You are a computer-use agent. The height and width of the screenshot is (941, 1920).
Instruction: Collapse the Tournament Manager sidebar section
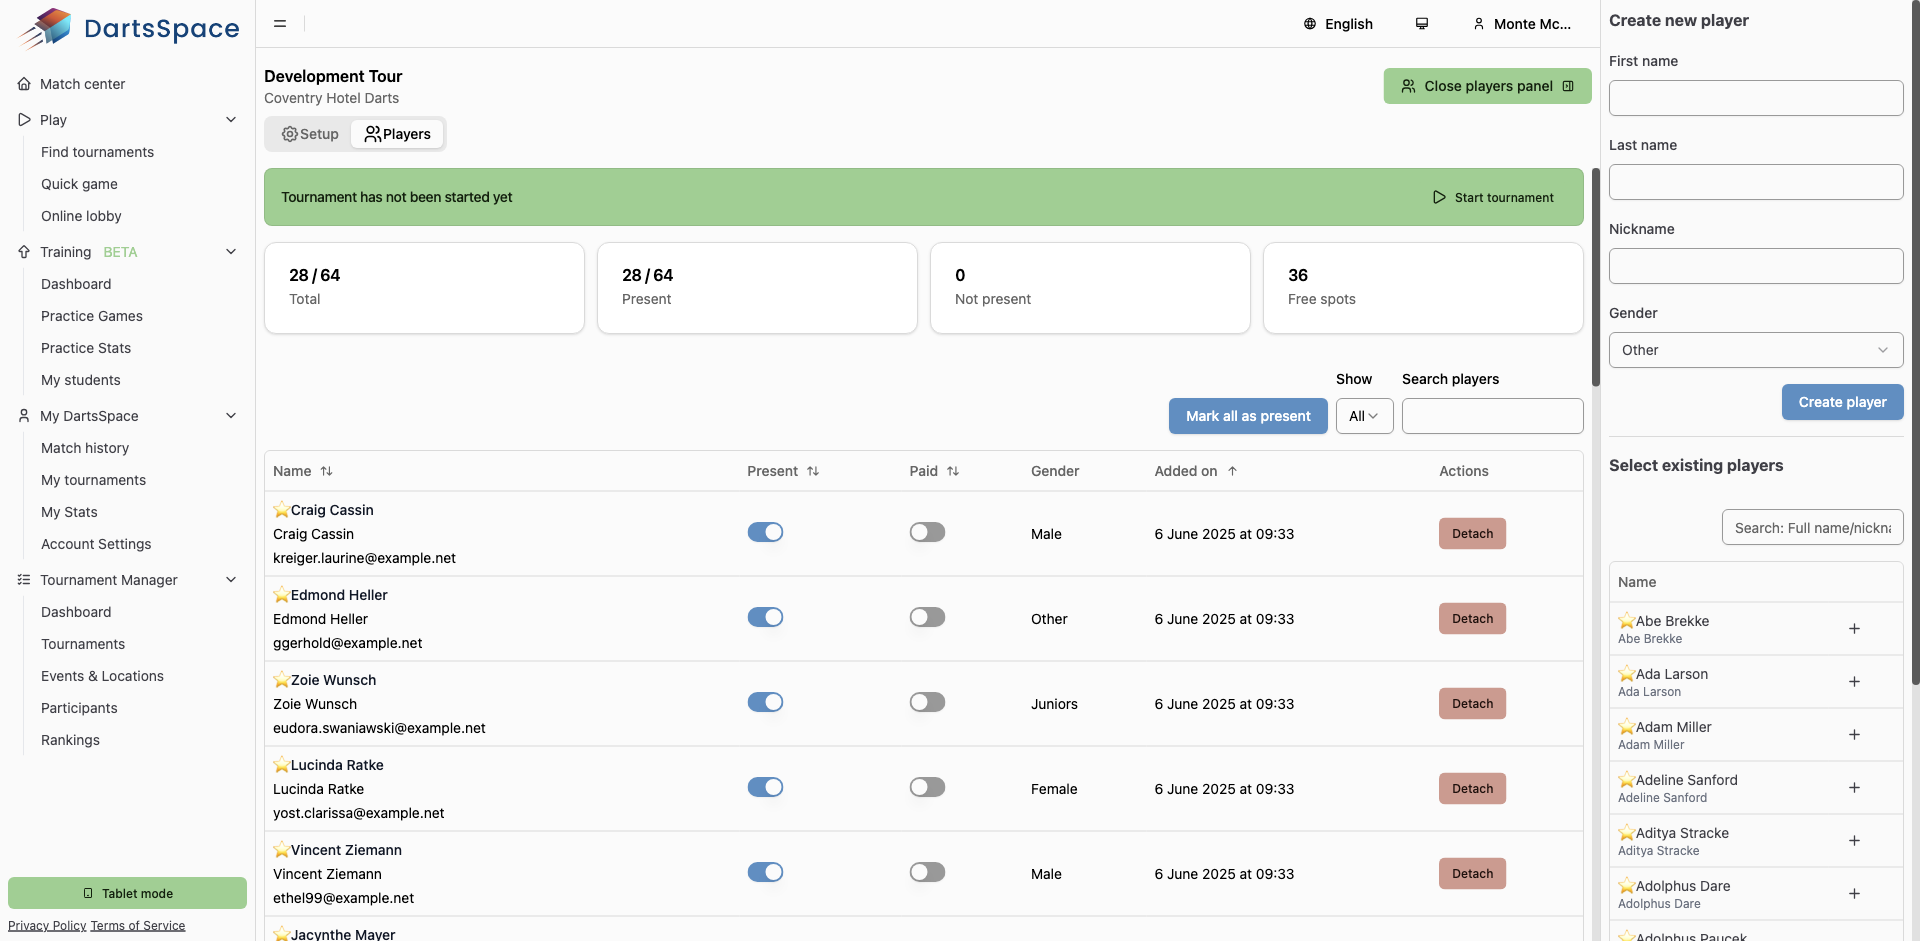[x=231, y=580]
